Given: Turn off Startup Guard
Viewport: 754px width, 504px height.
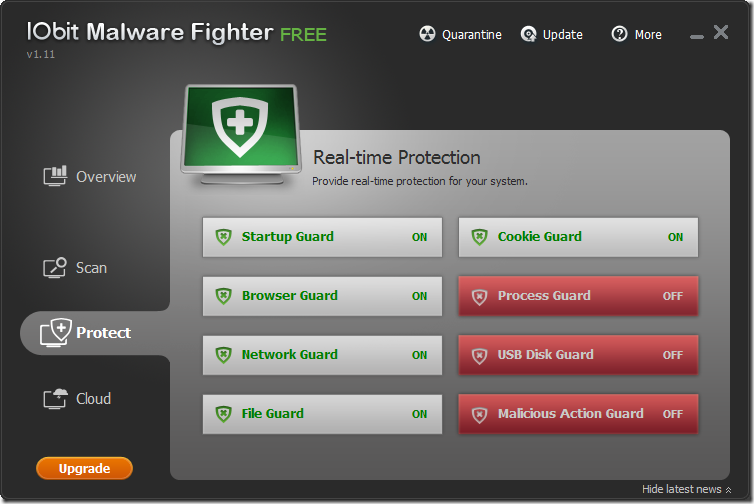Looking at the screenshot, I should (x=322, y=237).
